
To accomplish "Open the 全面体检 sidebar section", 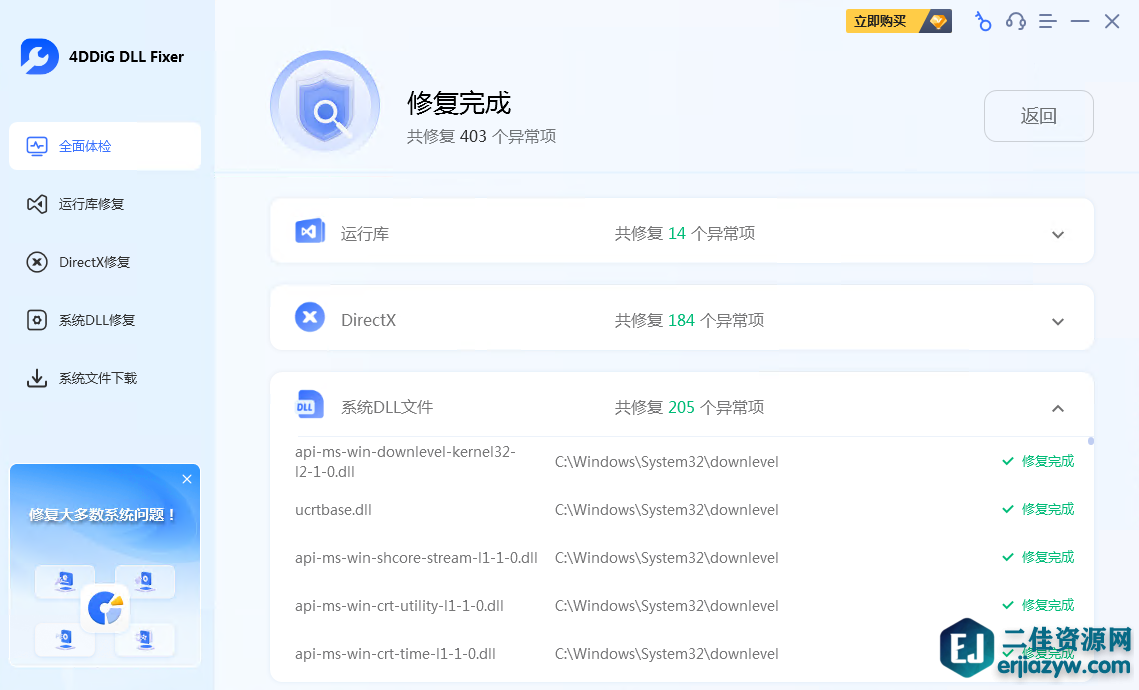I will (x=105, y=146).
